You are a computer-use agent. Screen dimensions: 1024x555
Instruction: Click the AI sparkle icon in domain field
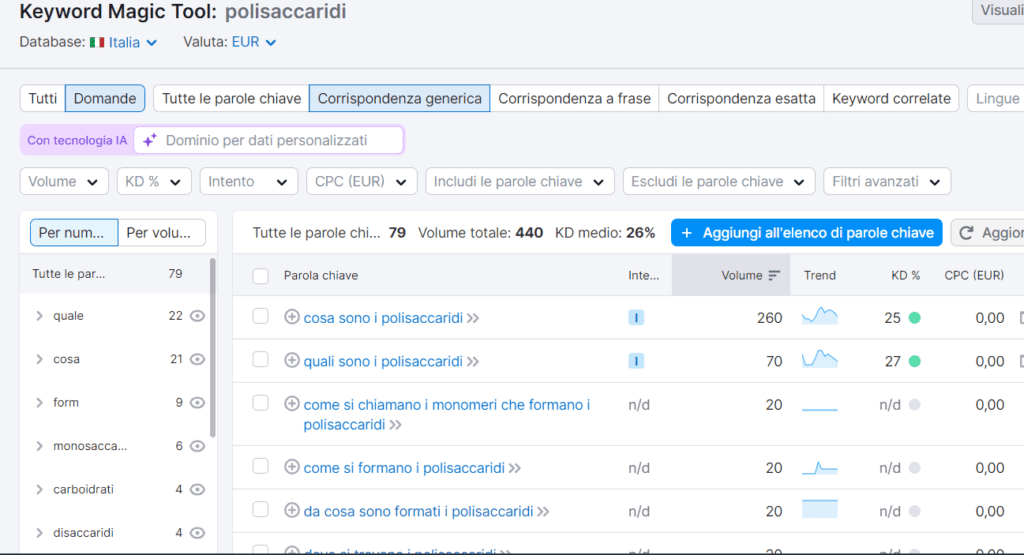click(x=150, y=140)
